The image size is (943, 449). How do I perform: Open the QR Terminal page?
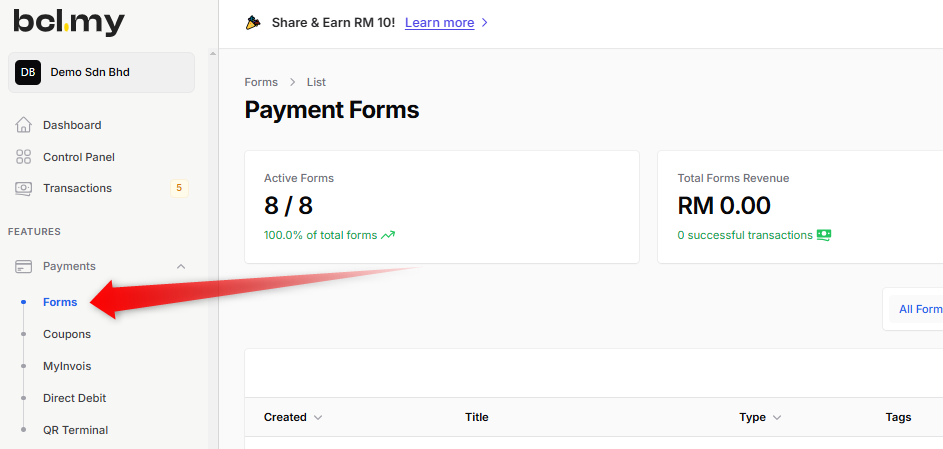click(x=75, y=430)
